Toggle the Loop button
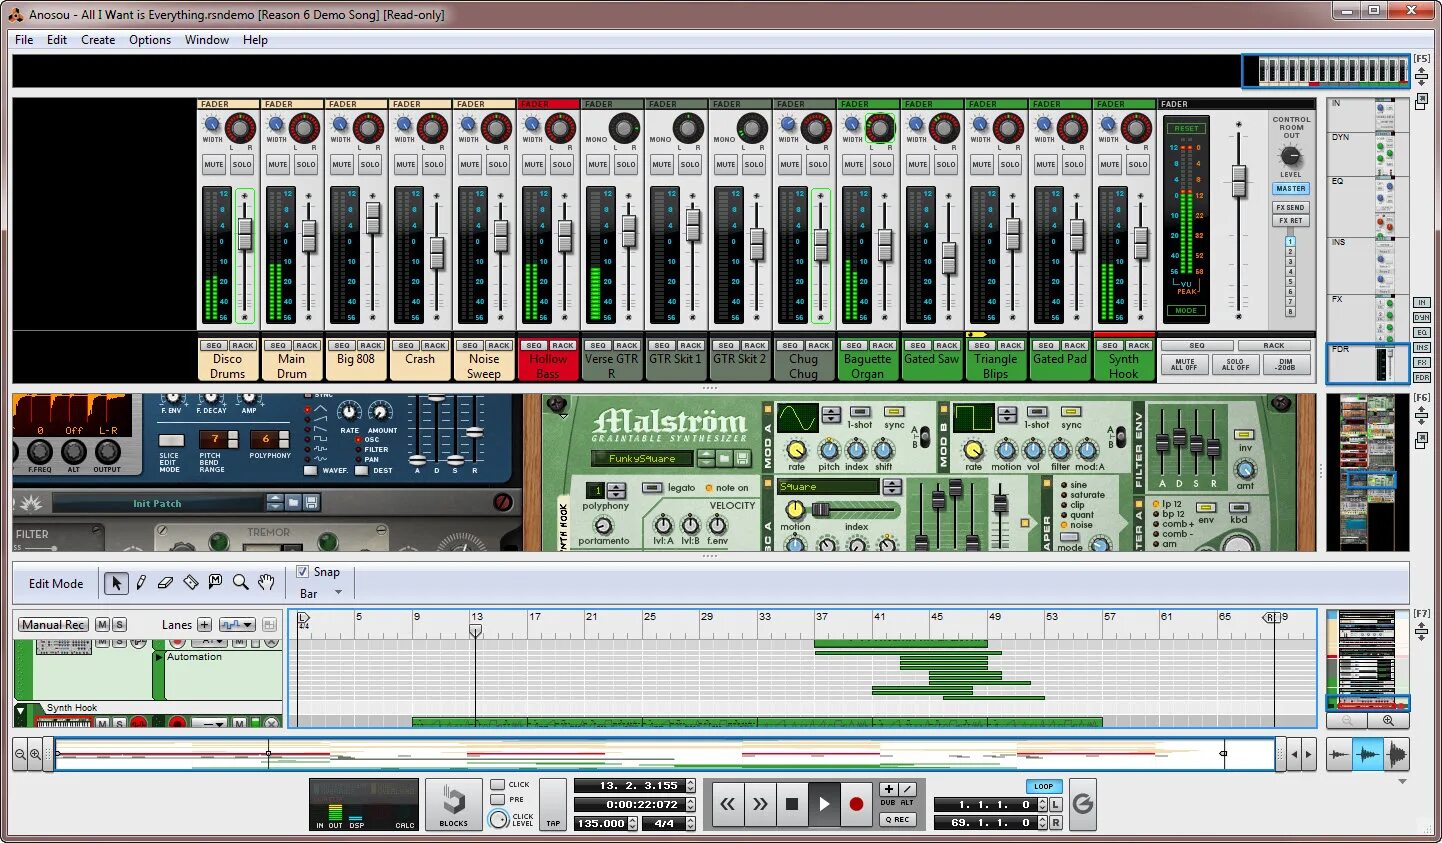1442x843 pixels. click(1044, 786)
